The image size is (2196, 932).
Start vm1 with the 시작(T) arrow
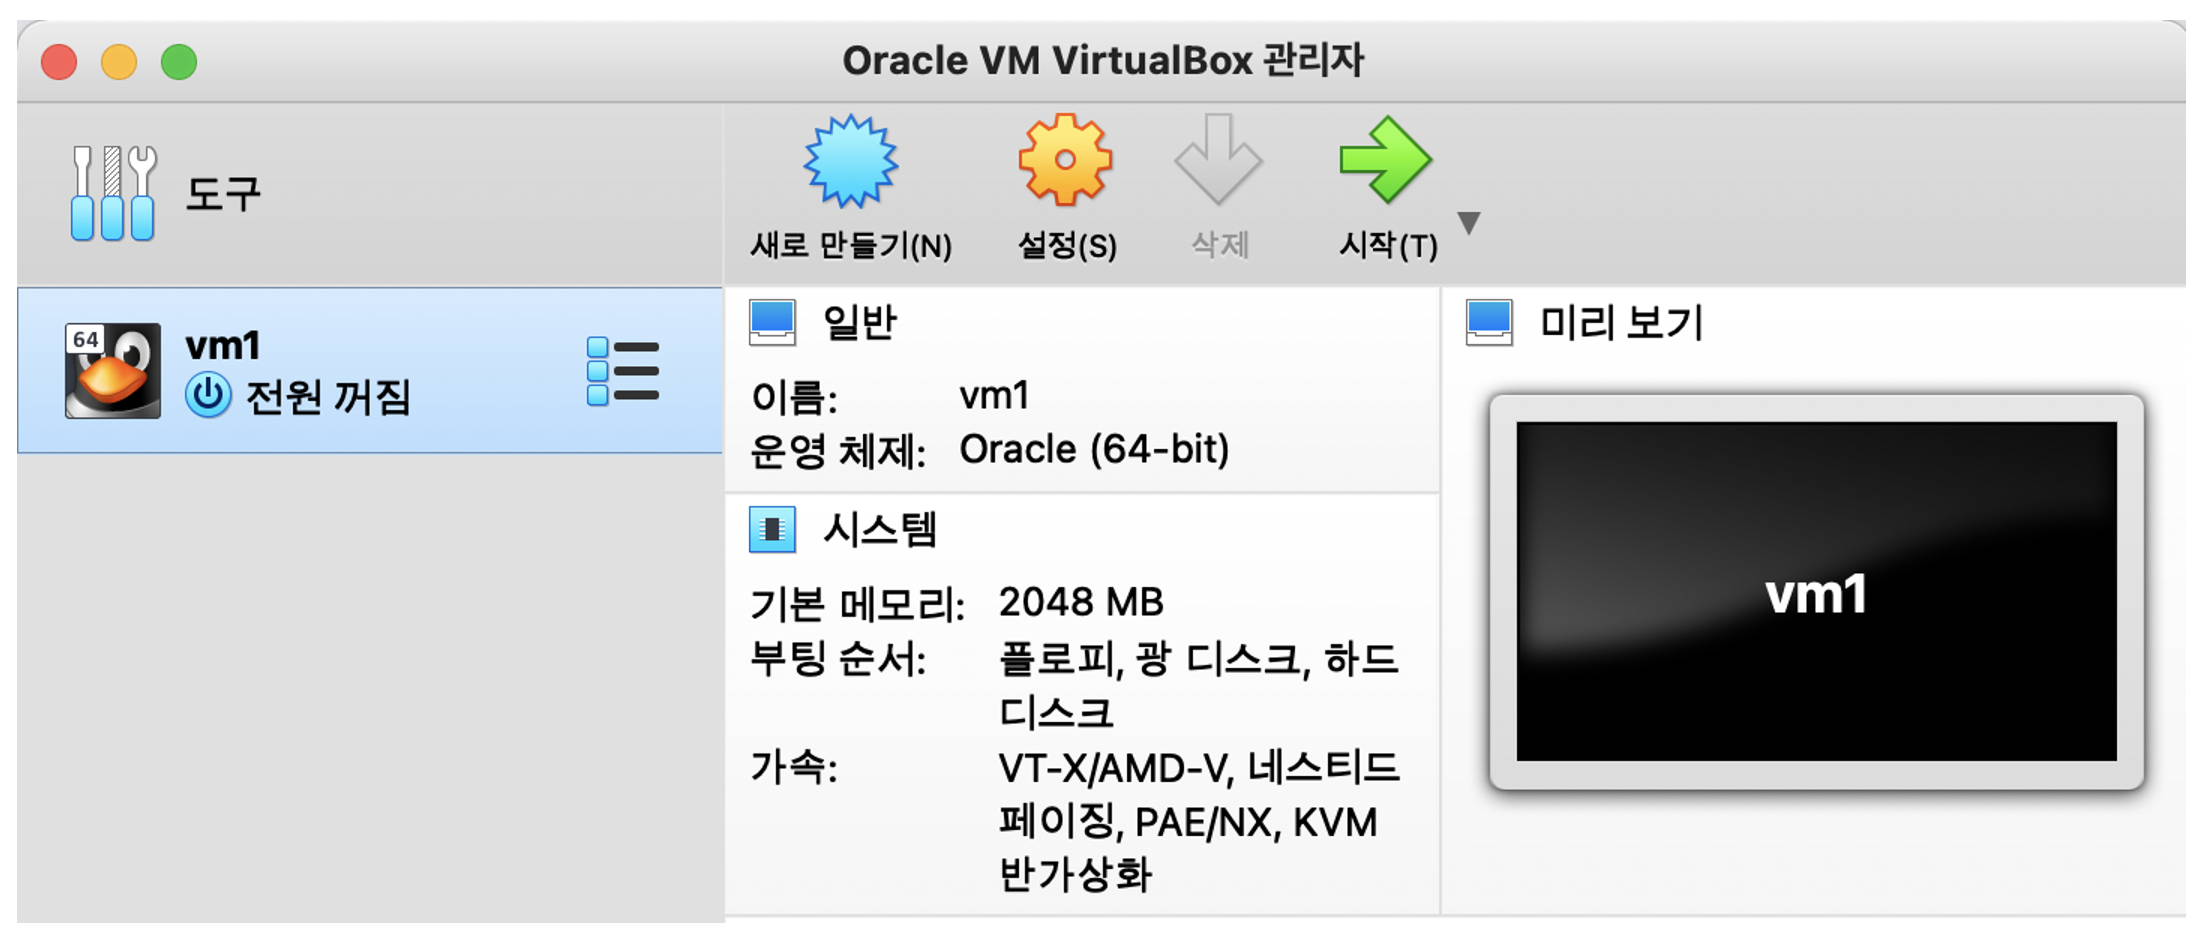coord(1387,188)
